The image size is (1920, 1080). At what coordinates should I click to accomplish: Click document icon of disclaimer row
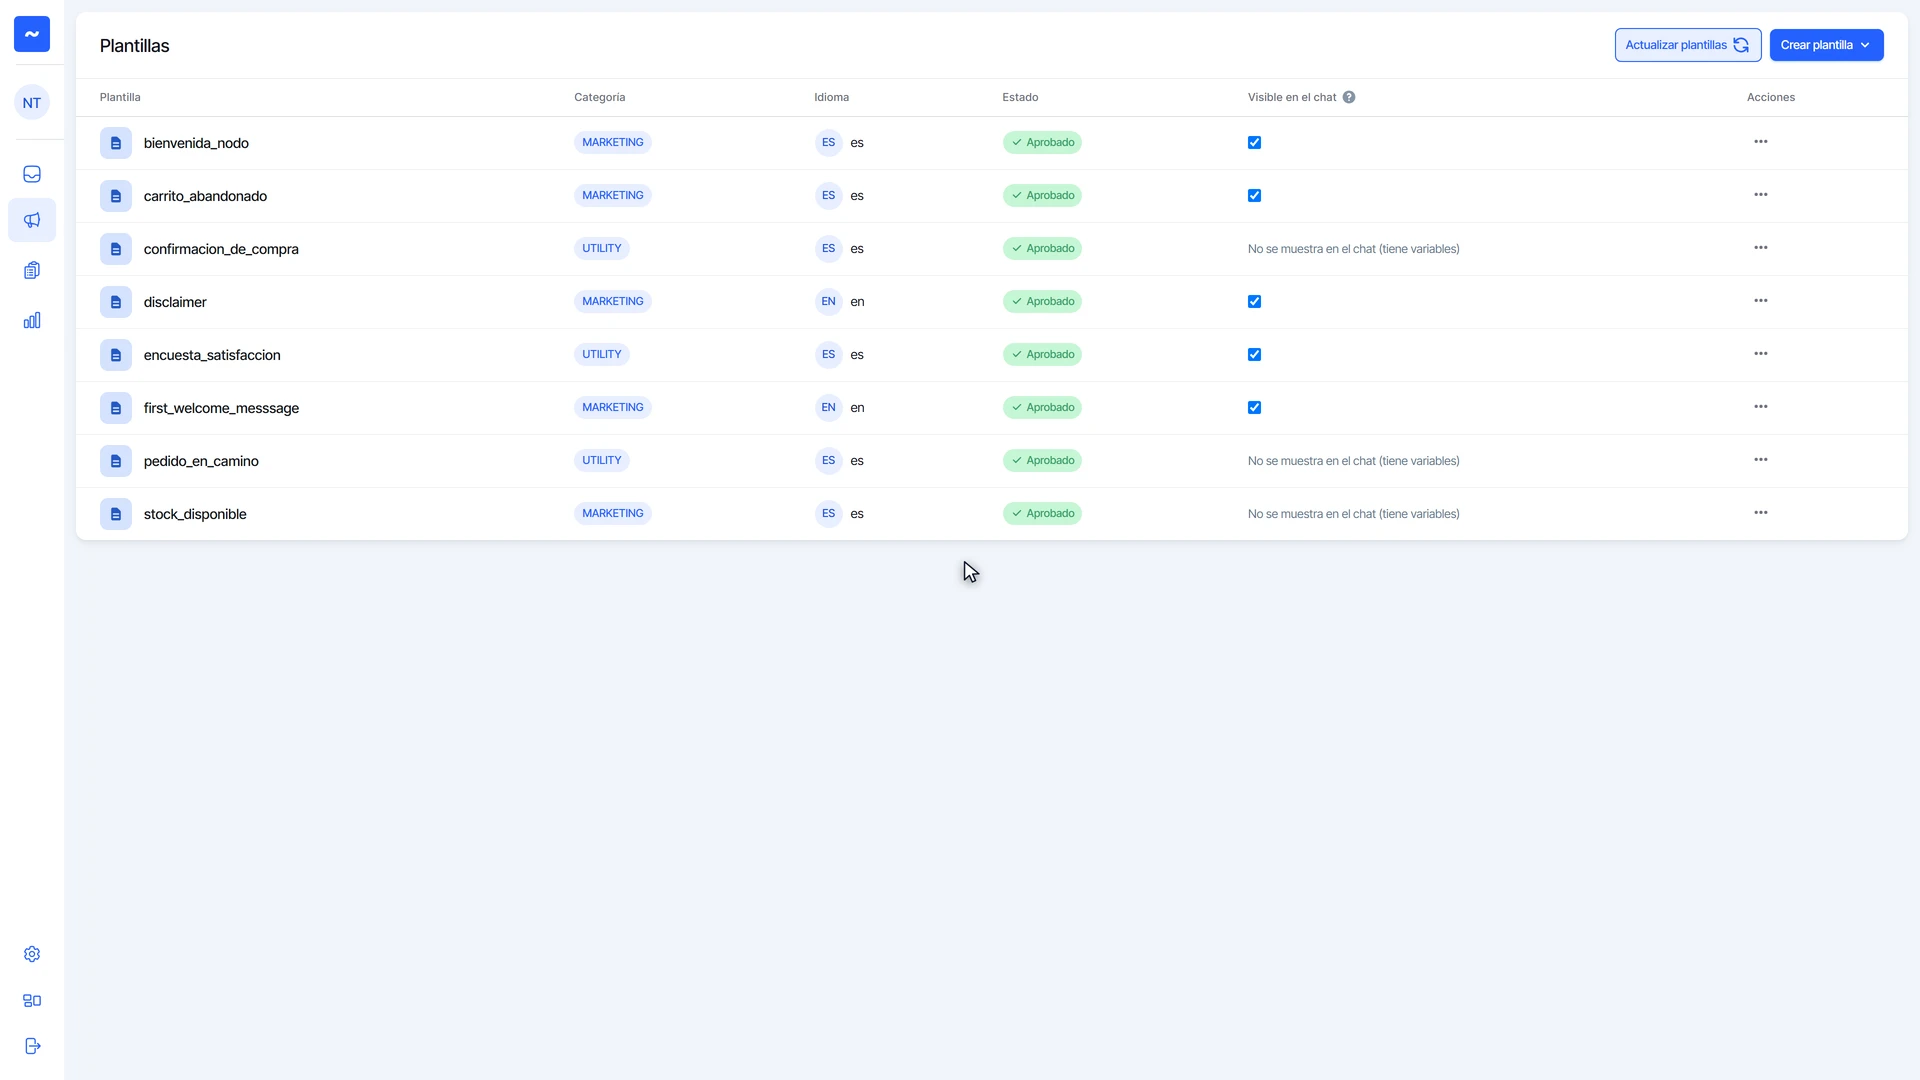pyautogui.click(x=116, y=302)
